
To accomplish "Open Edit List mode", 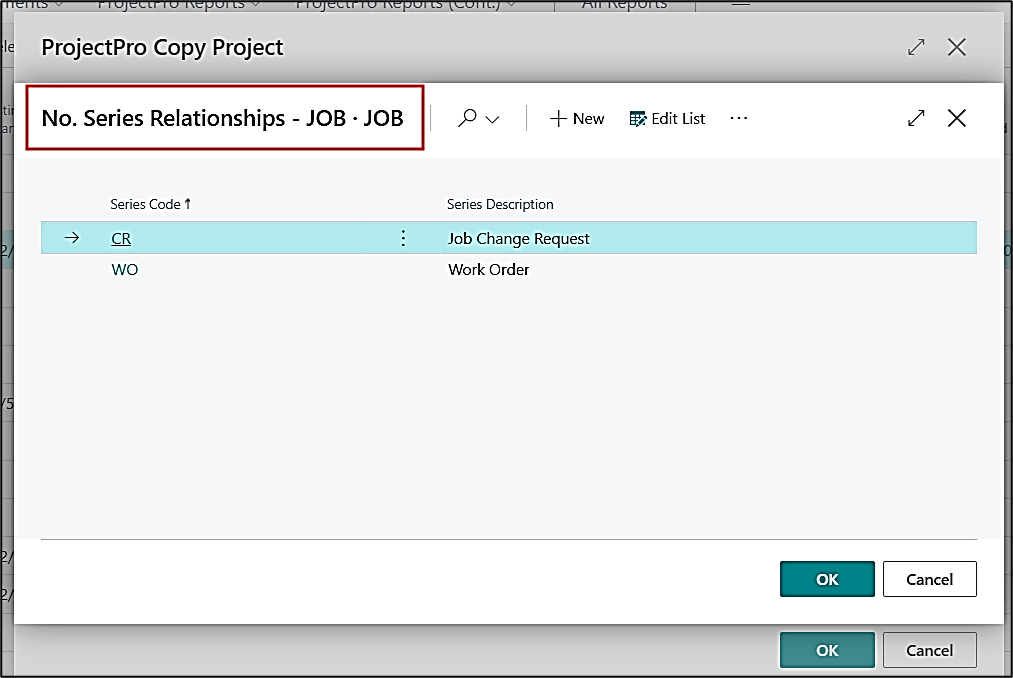I will point(667,119).
